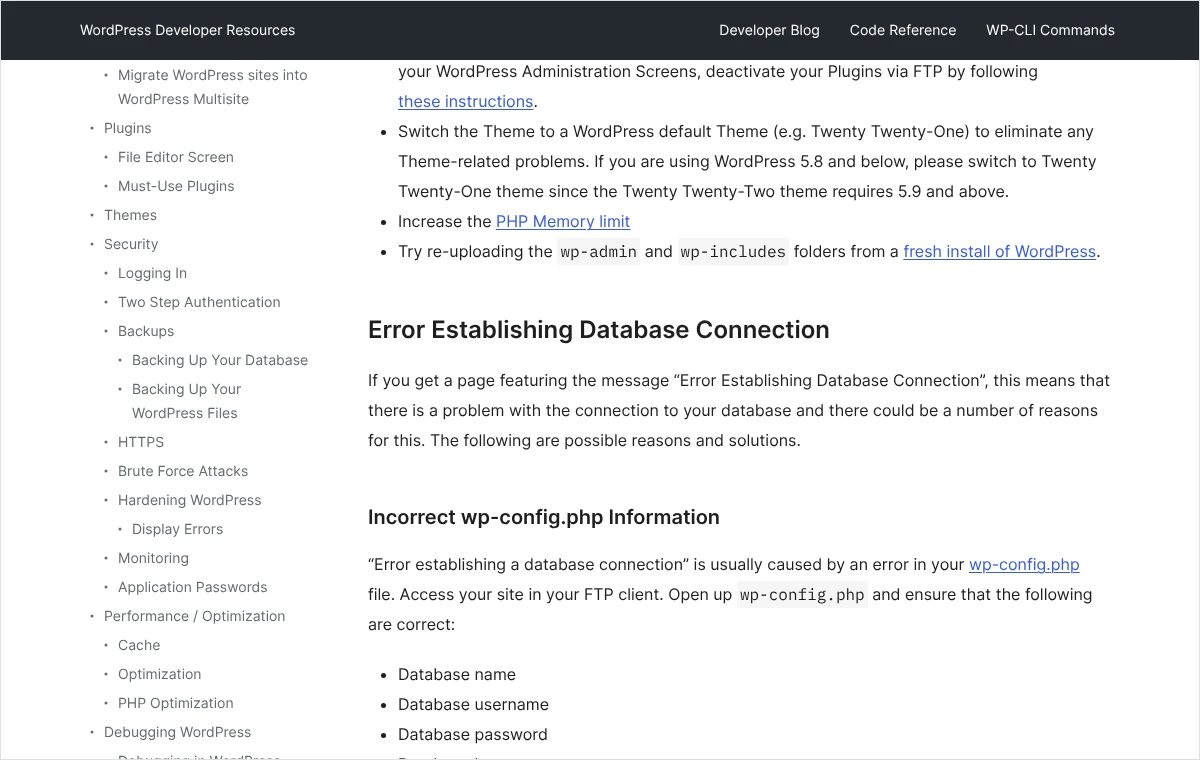1200x760 pixels.
Task: Go to PHP Optimization page
Action: pos(176,703)
